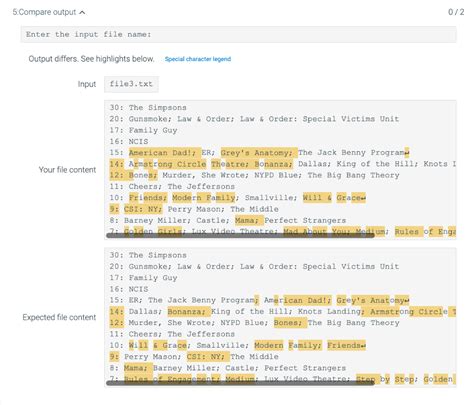This screenshot has height=405, width=474.
Task: Click 'Output differs. See highlights below.' message
Action: click(91, 59)
